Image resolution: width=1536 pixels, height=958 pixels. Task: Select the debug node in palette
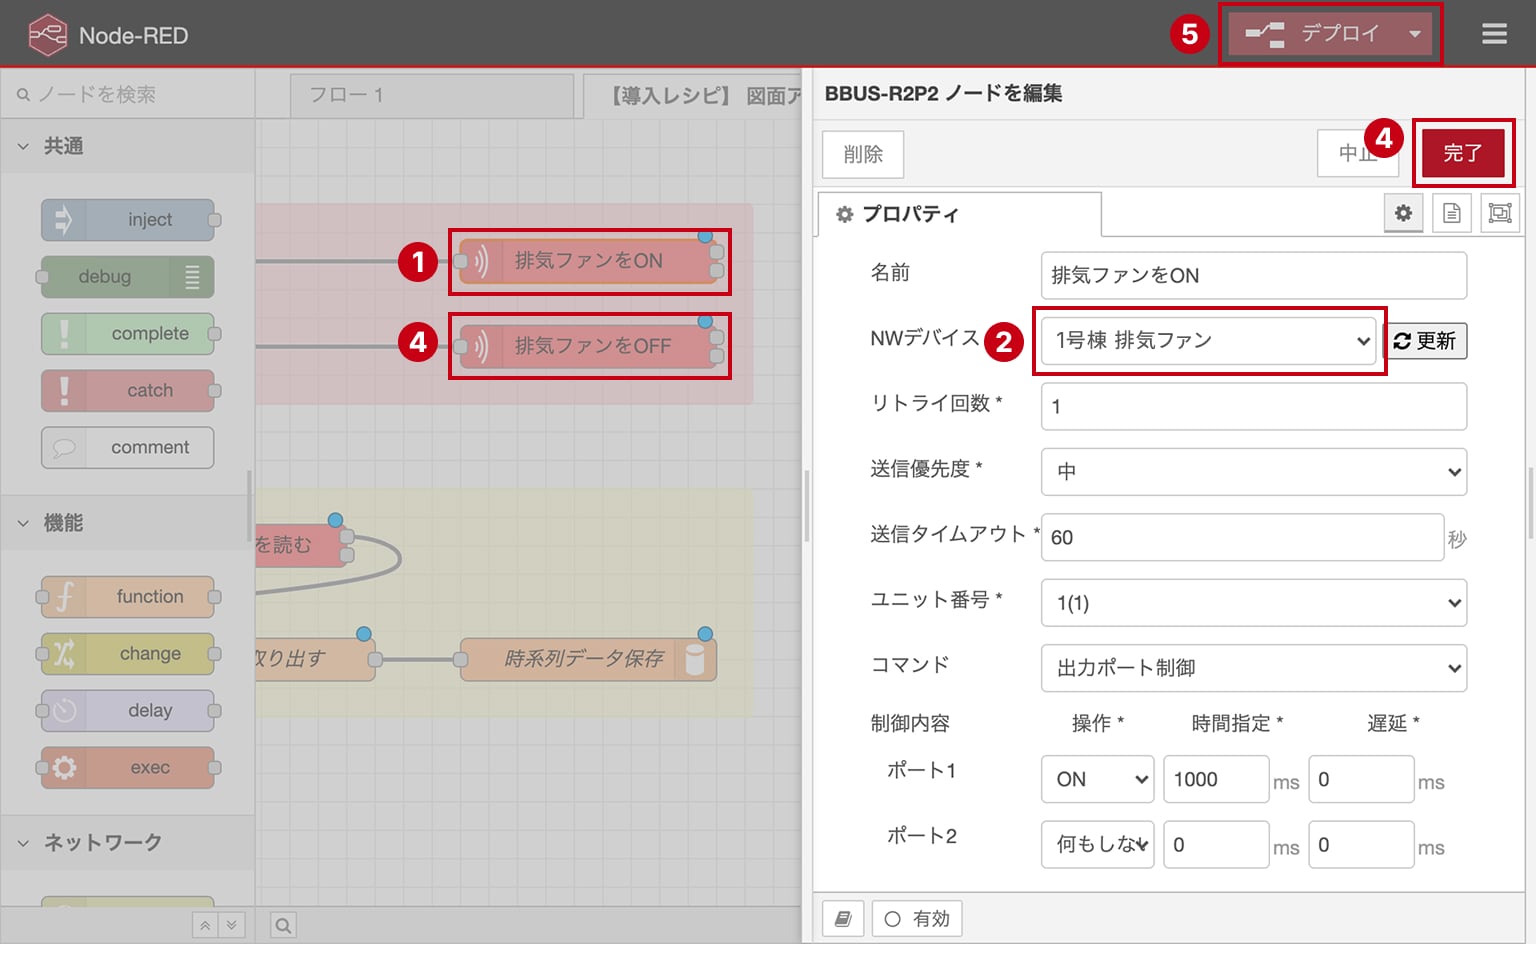coord(128,277)
